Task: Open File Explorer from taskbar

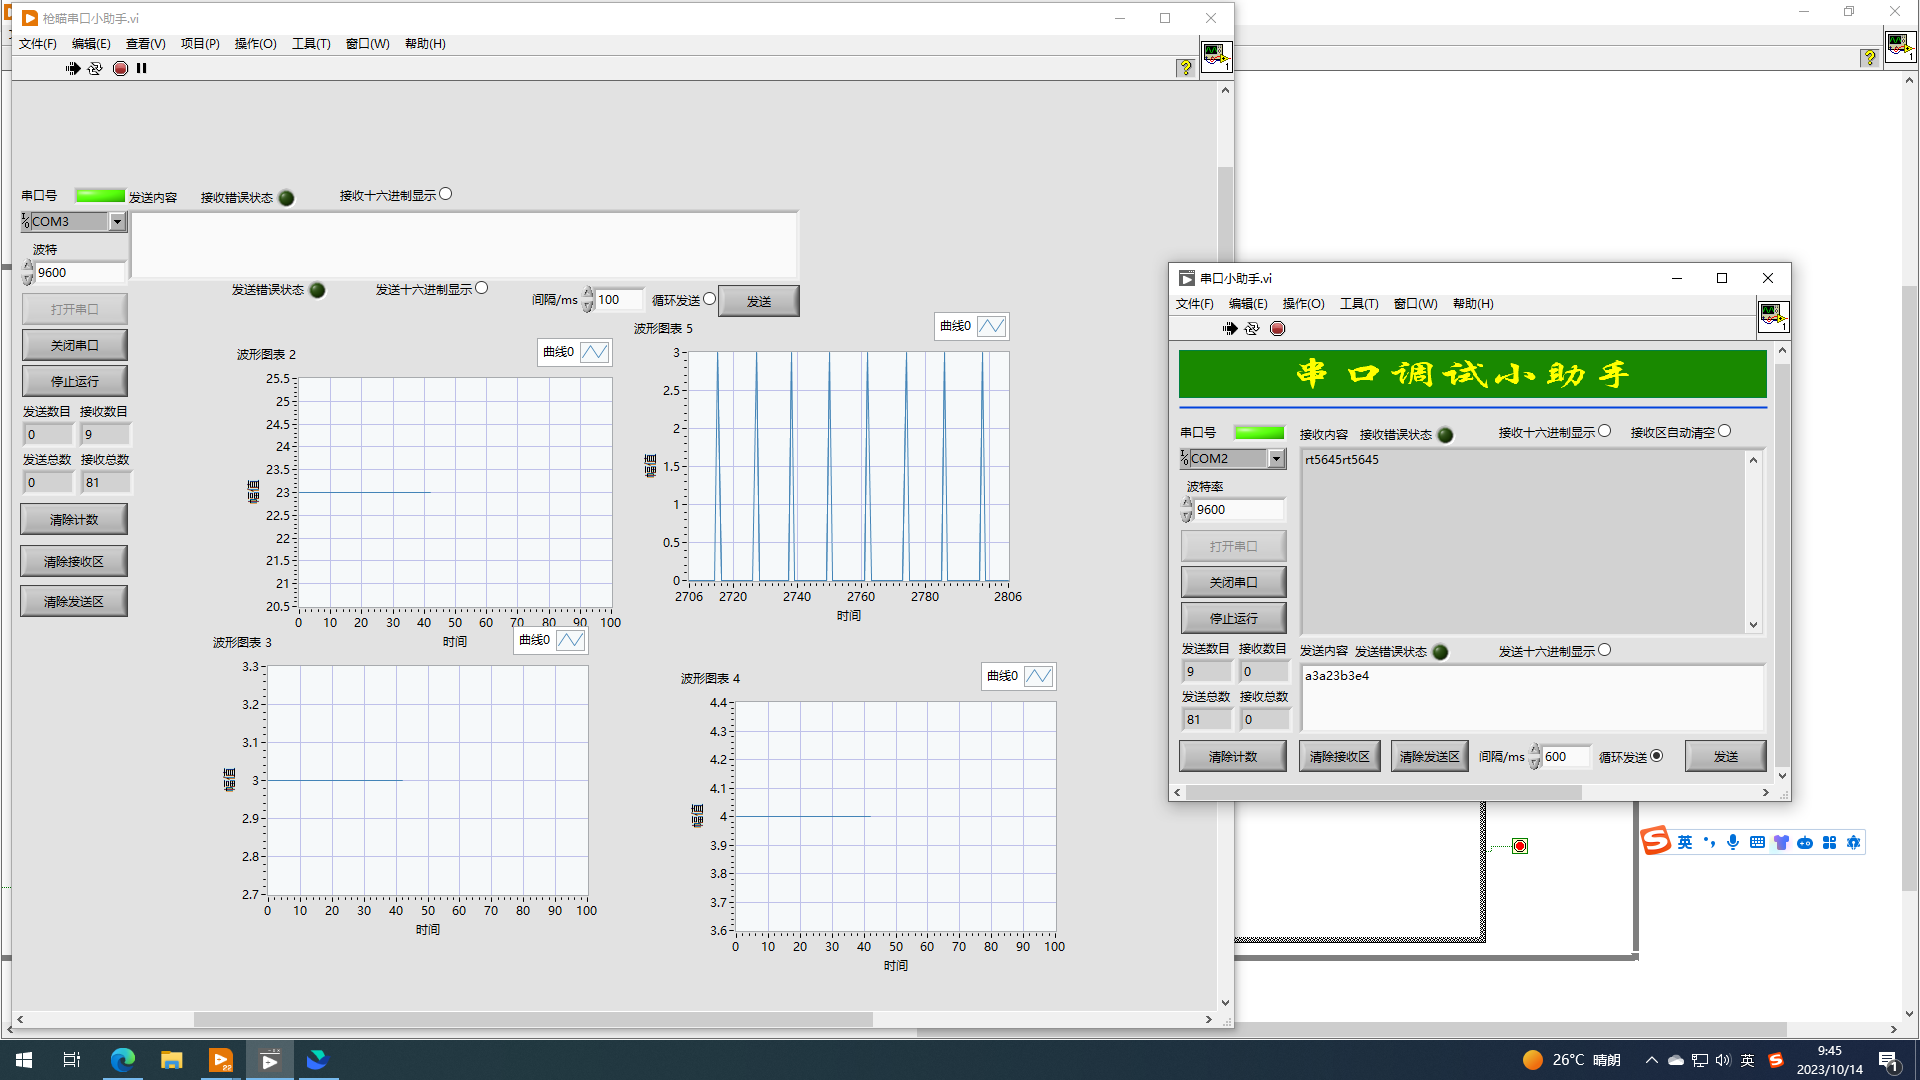Action: [171, 1060]
